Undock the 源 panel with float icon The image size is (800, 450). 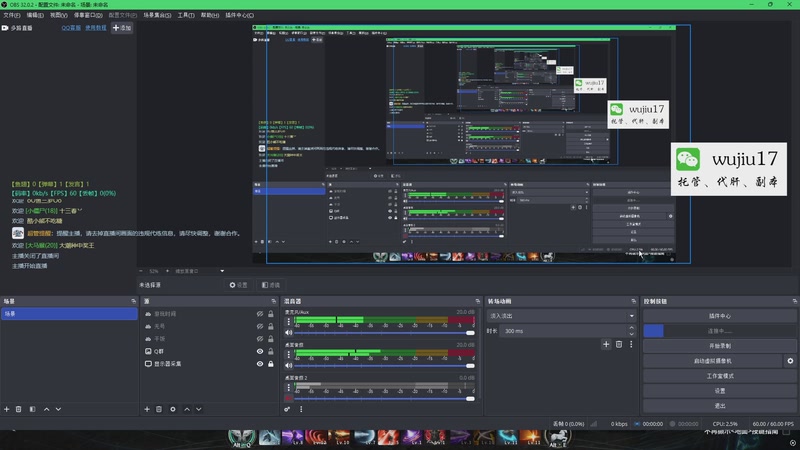click(x=273, y=302)
